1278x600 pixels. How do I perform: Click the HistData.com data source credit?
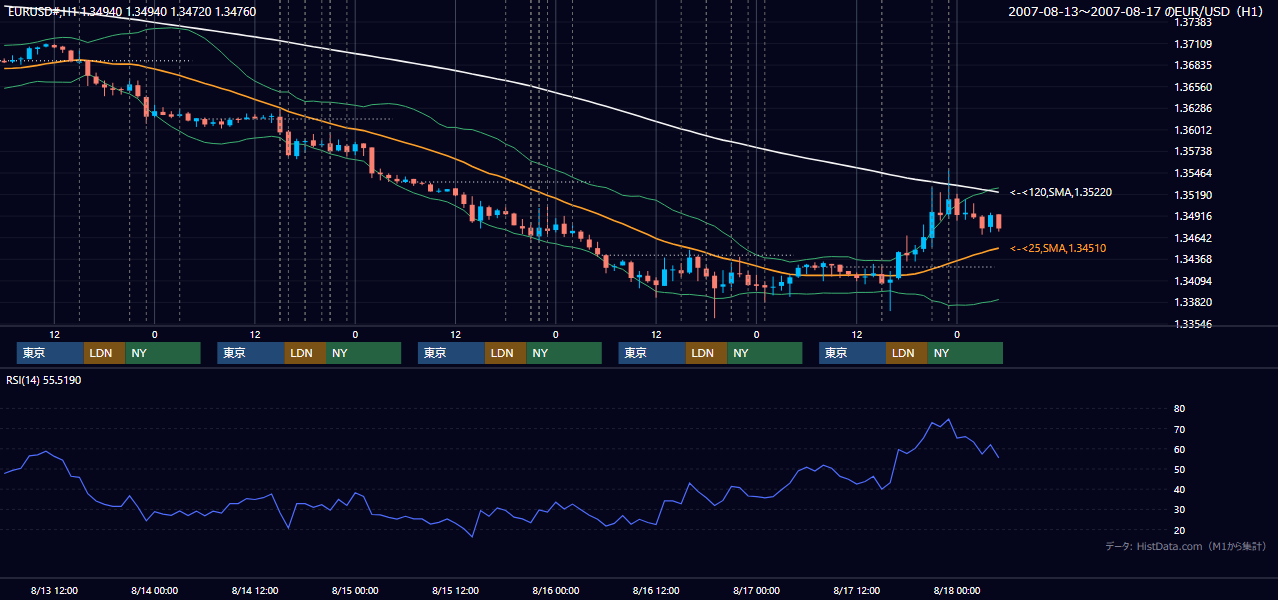(x=1186, y=546)
